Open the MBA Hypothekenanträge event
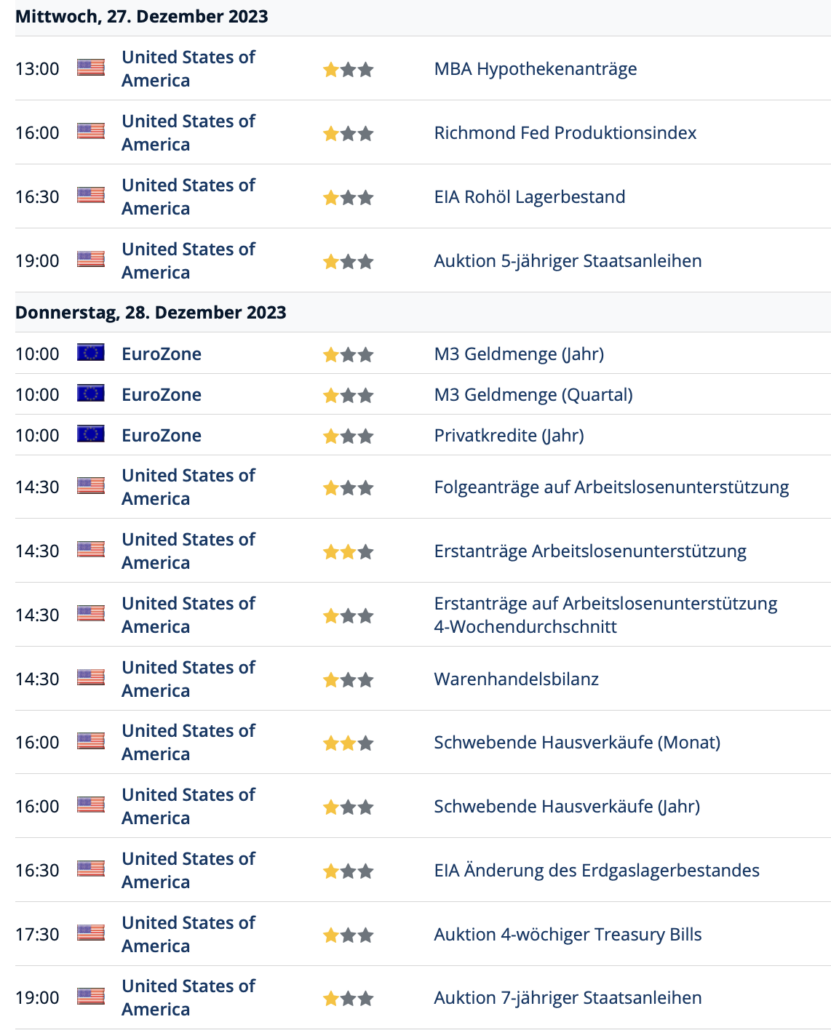Image resolution: width=831 pixels, height=1030 pixels. point(535,69)
